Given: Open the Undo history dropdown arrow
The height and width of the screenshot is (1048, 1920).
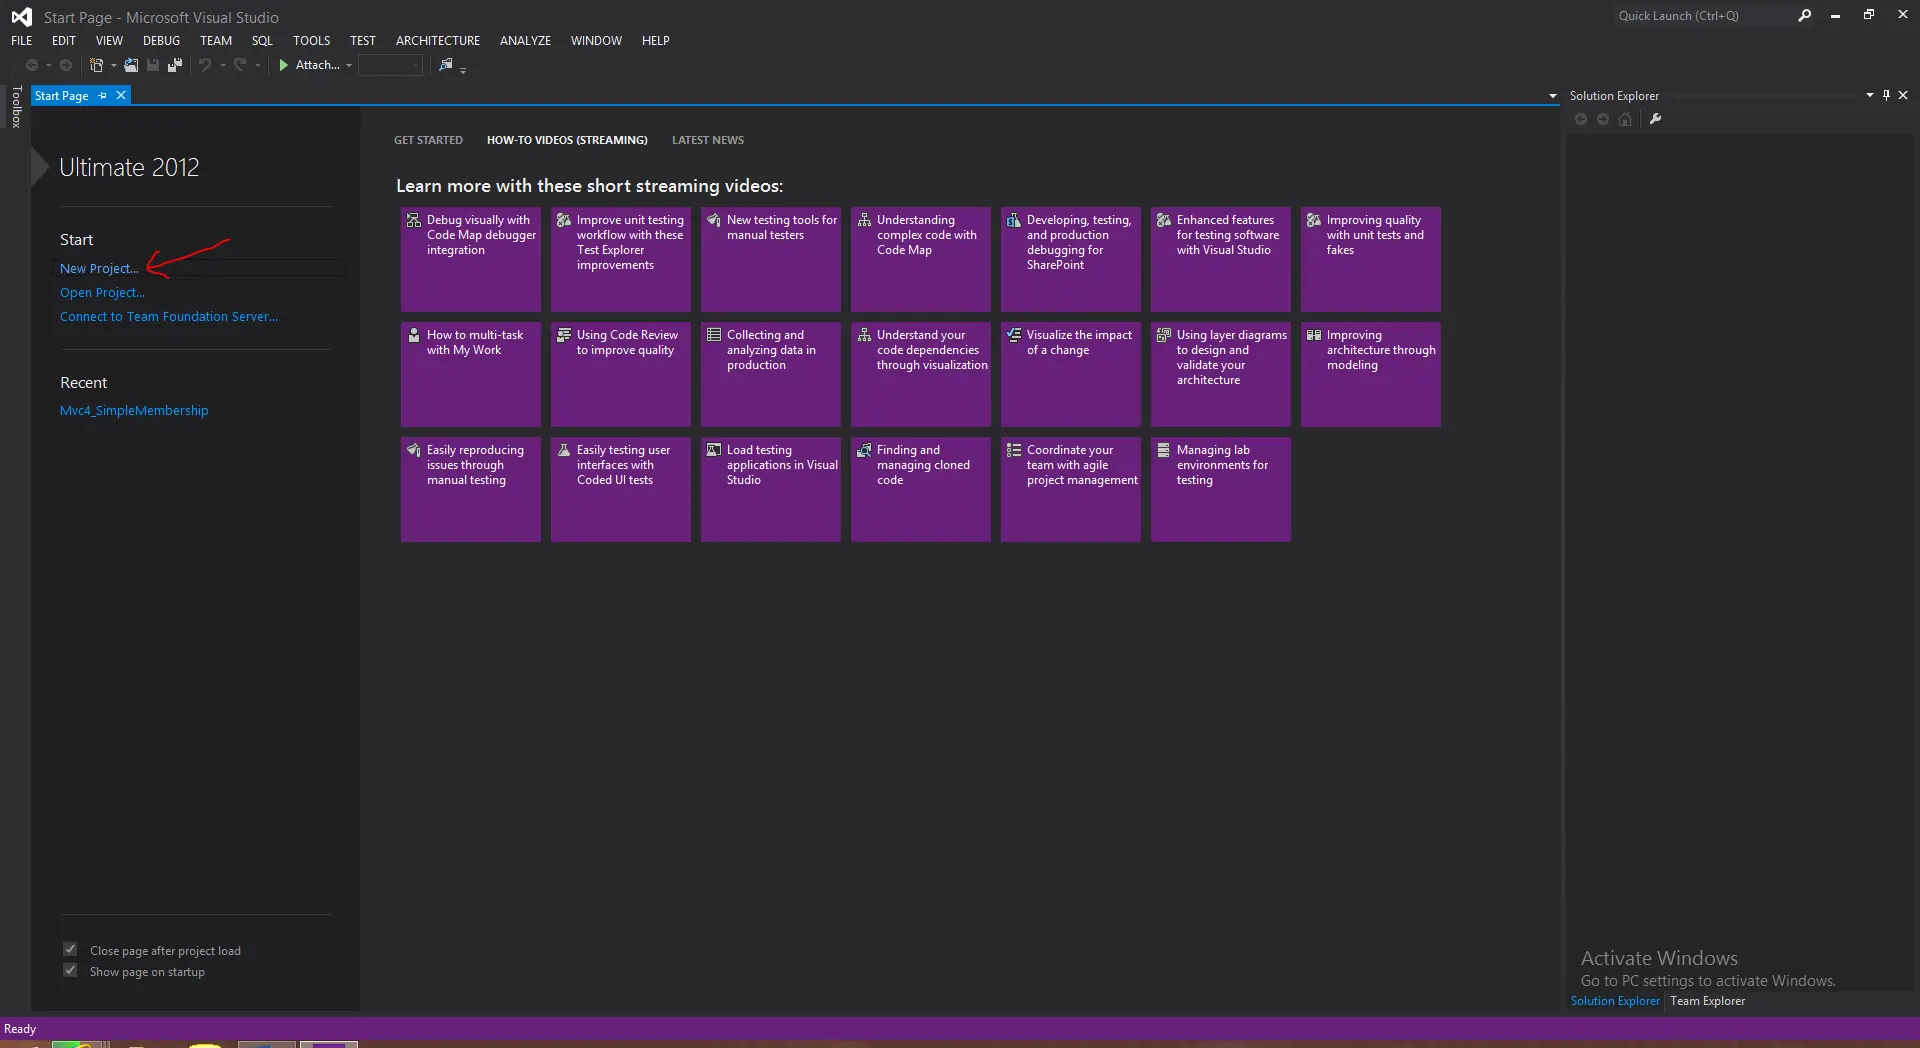Looking at the screenshot, I should 222,66.
